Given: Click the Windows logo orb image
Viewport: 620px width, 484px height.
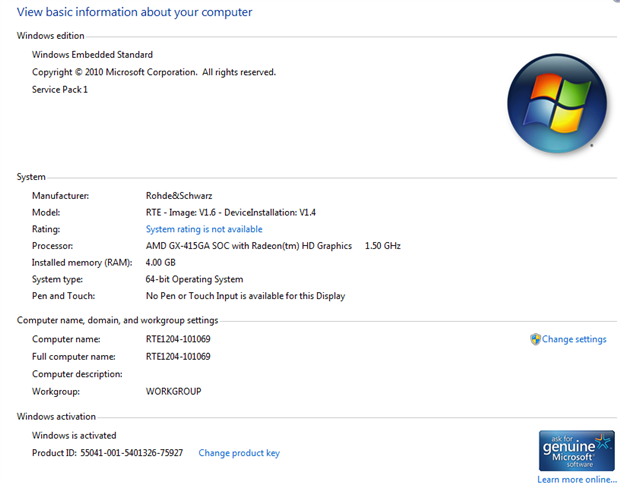Looking at the screenshot, I should pyautogui.click(x=557, y=104).
